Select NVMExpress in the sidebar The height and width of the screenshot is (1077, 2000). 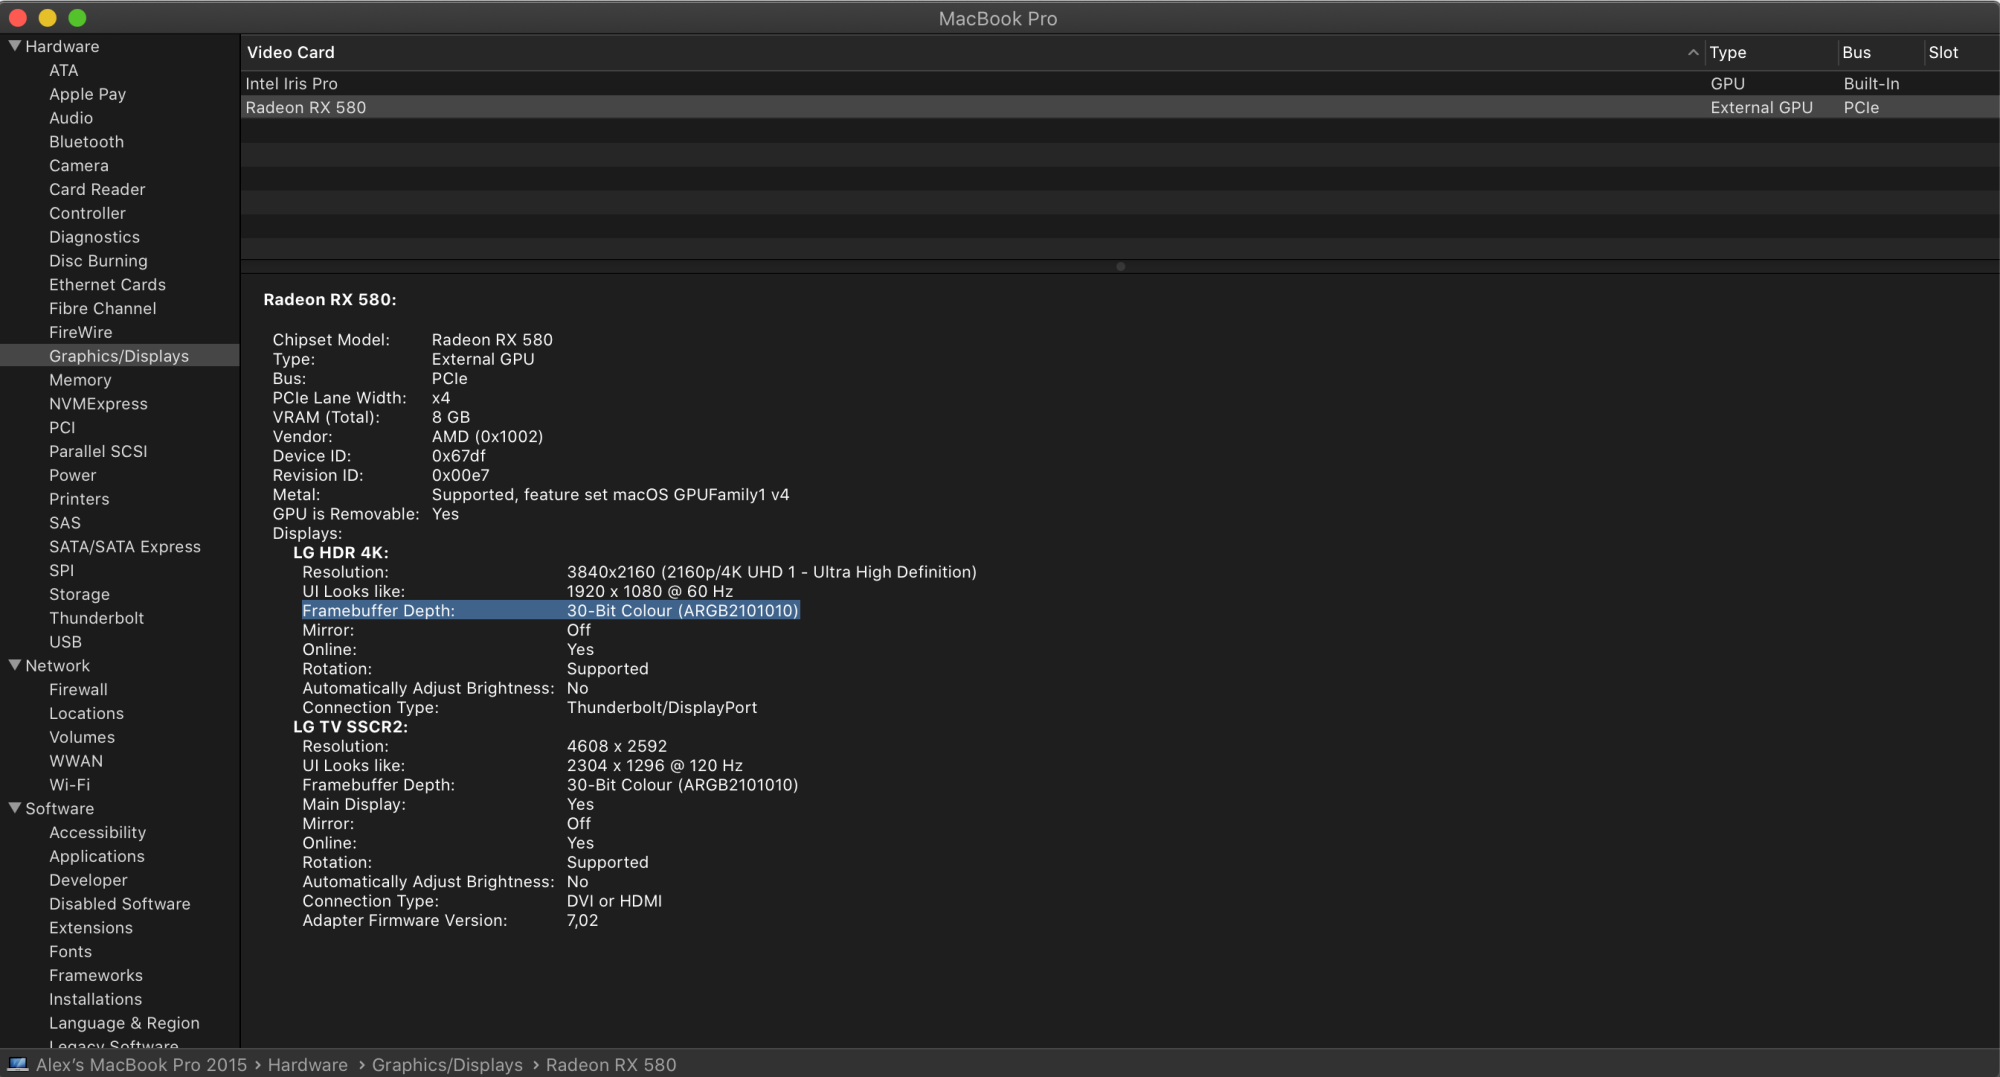(98, 404)
